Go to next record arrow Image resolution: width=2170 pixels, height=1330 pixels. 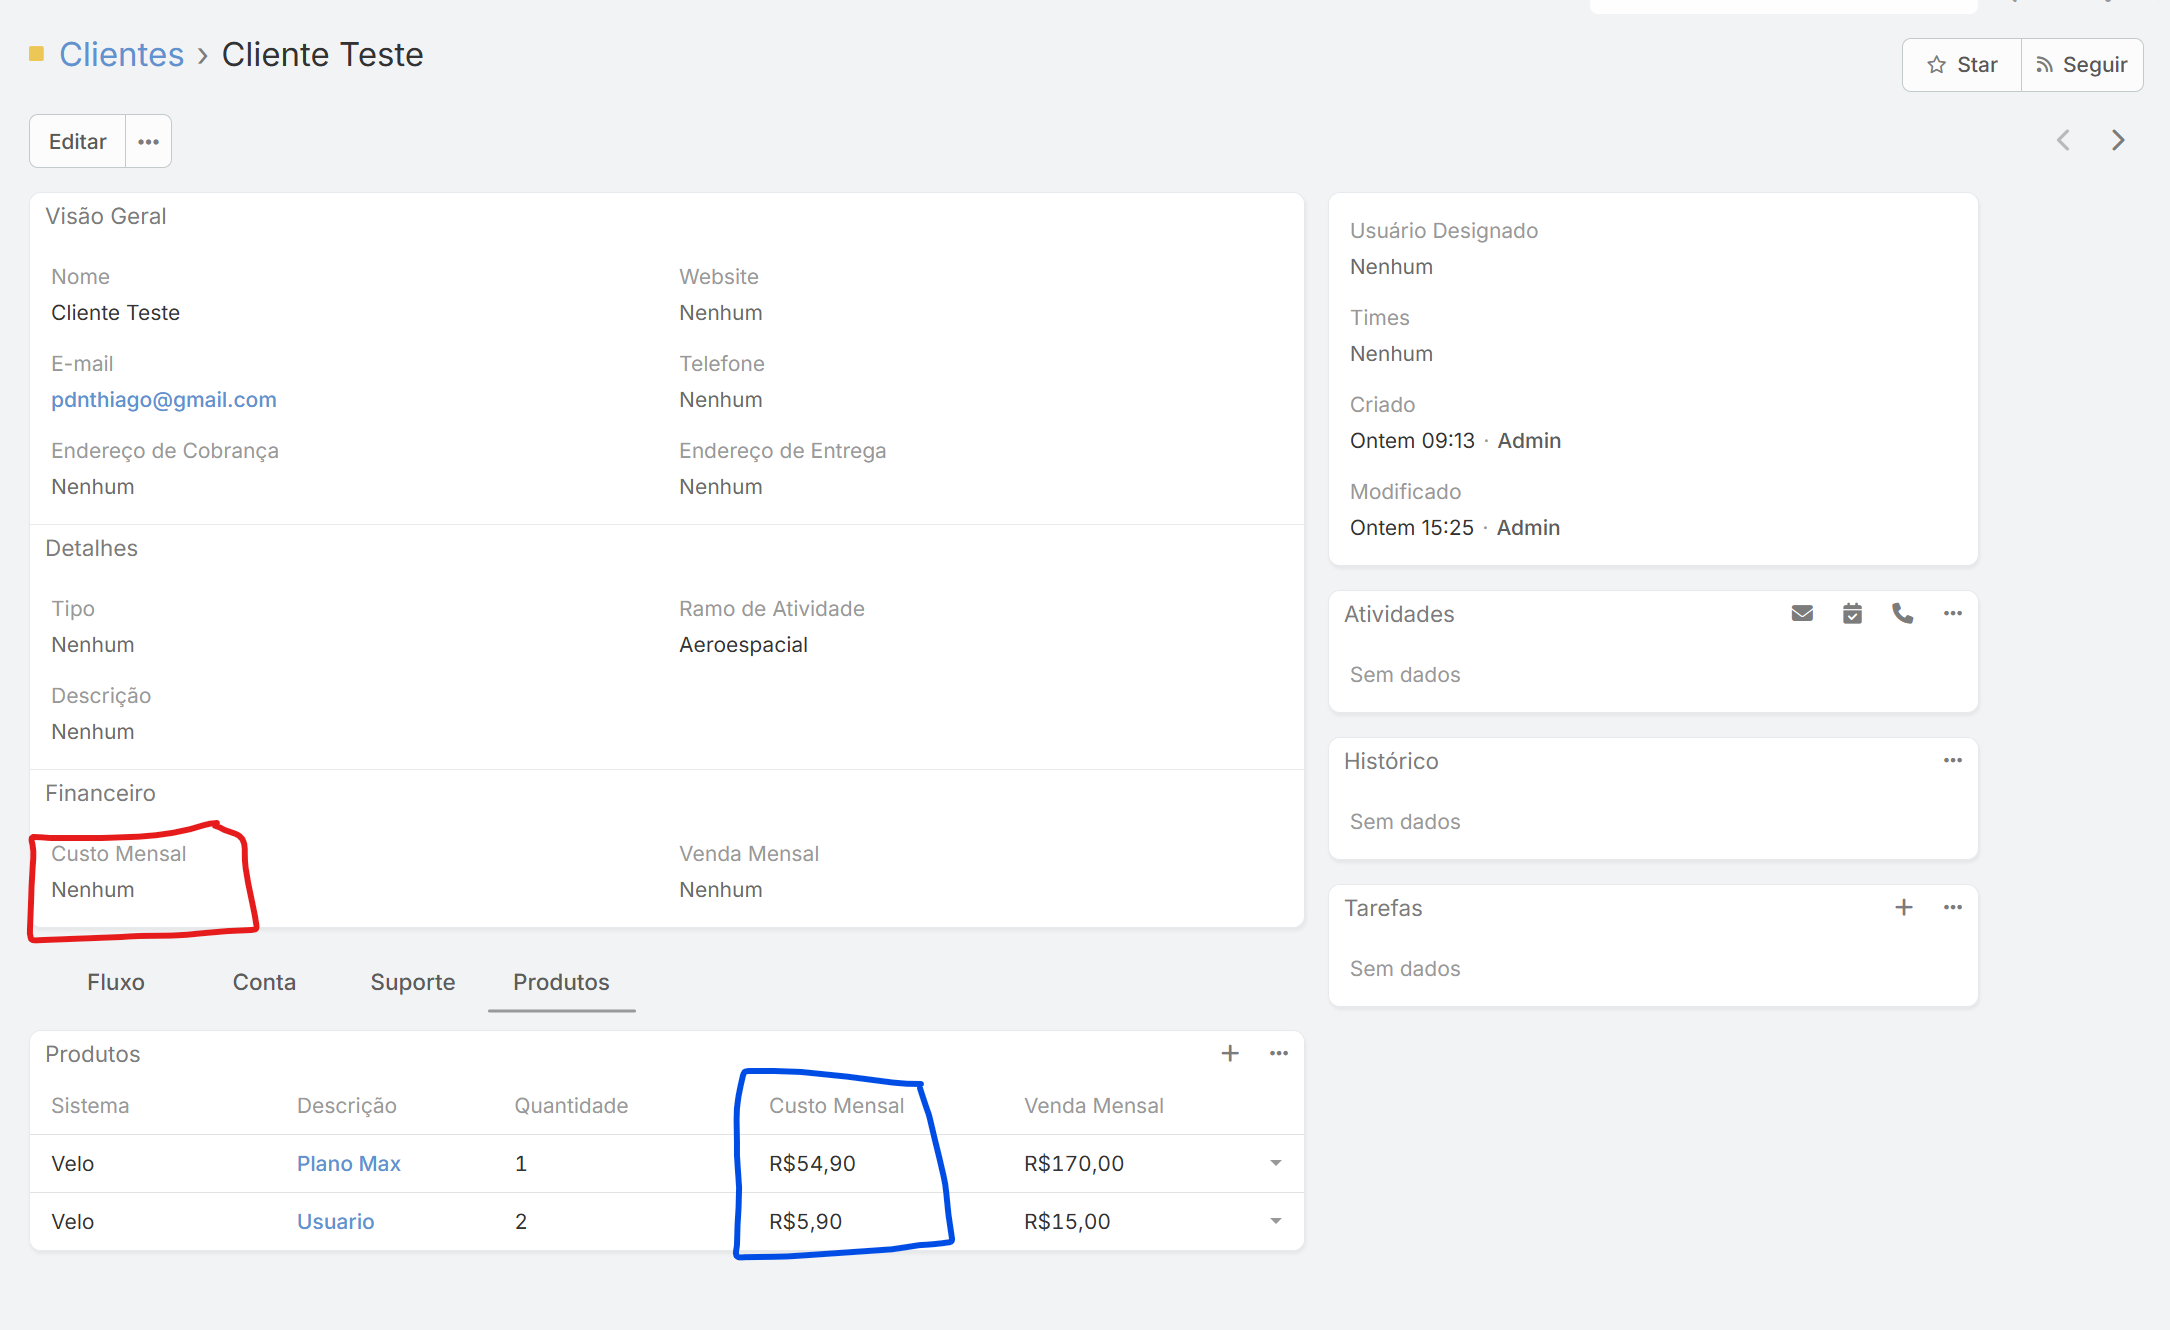(2117, 141)
